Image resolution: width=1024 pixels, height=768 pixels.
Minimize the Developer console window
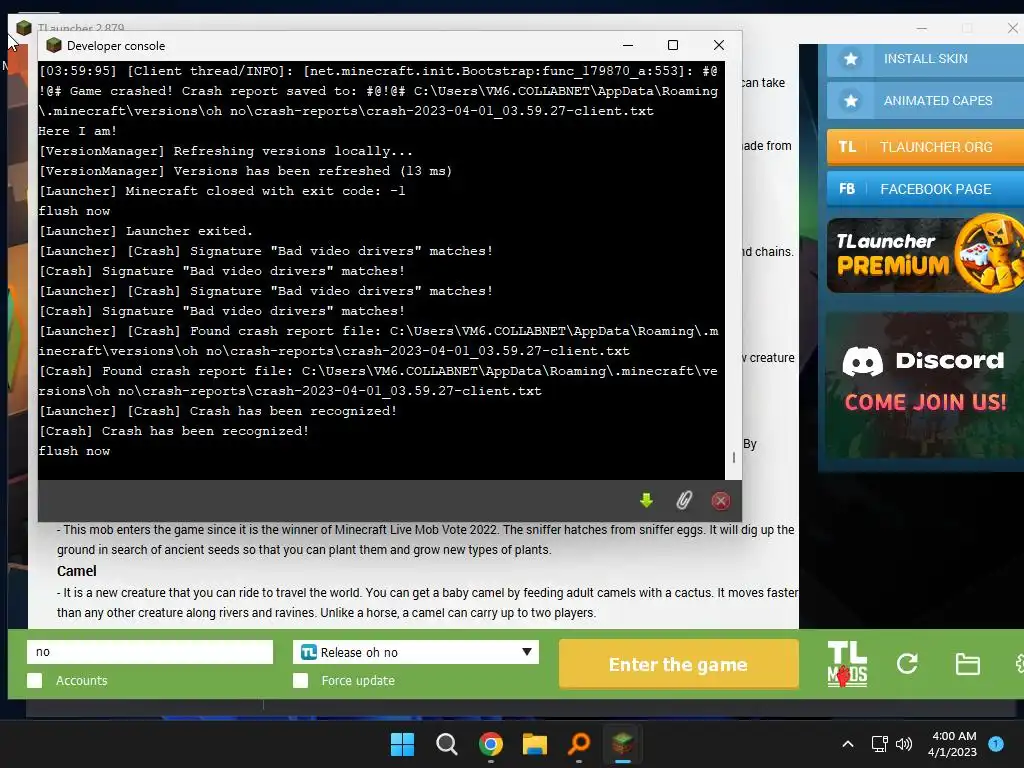point(628,45)
